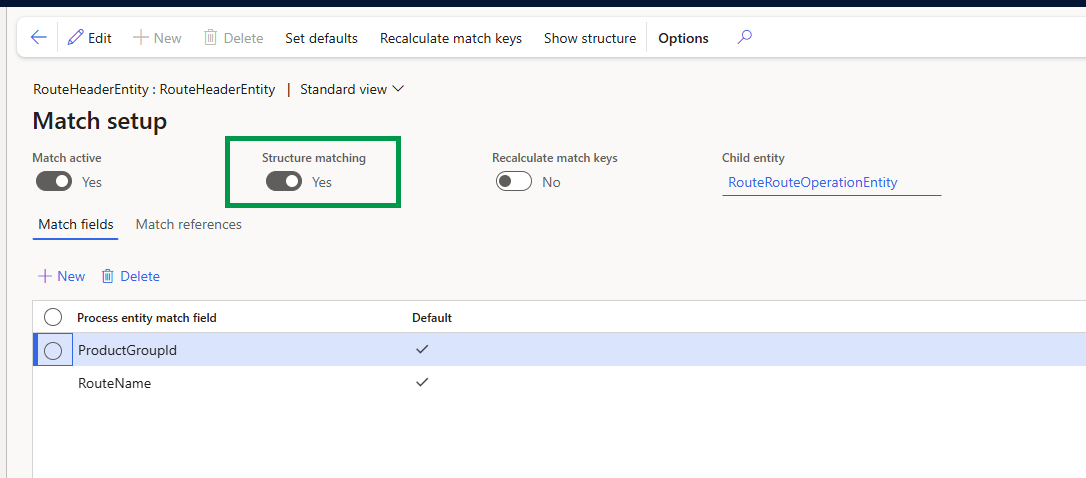Image resolution: width=1086 pixels, height=478 pixels.
Task: Switch to the Match fields tab
Action: pyautogui.click(x=75, y=224)
